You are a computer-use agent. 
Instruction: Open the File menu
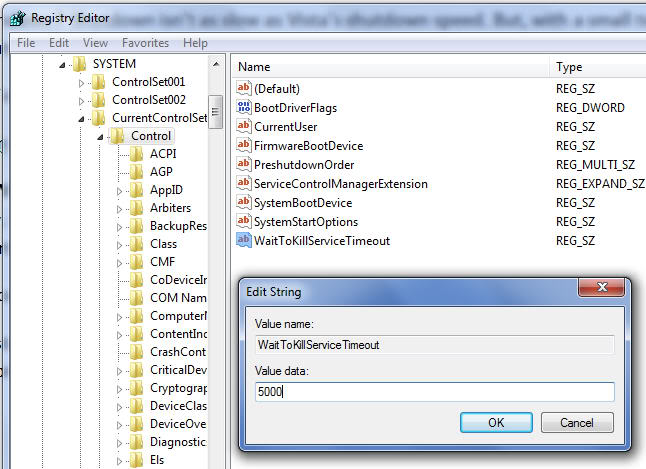(26, 43)
